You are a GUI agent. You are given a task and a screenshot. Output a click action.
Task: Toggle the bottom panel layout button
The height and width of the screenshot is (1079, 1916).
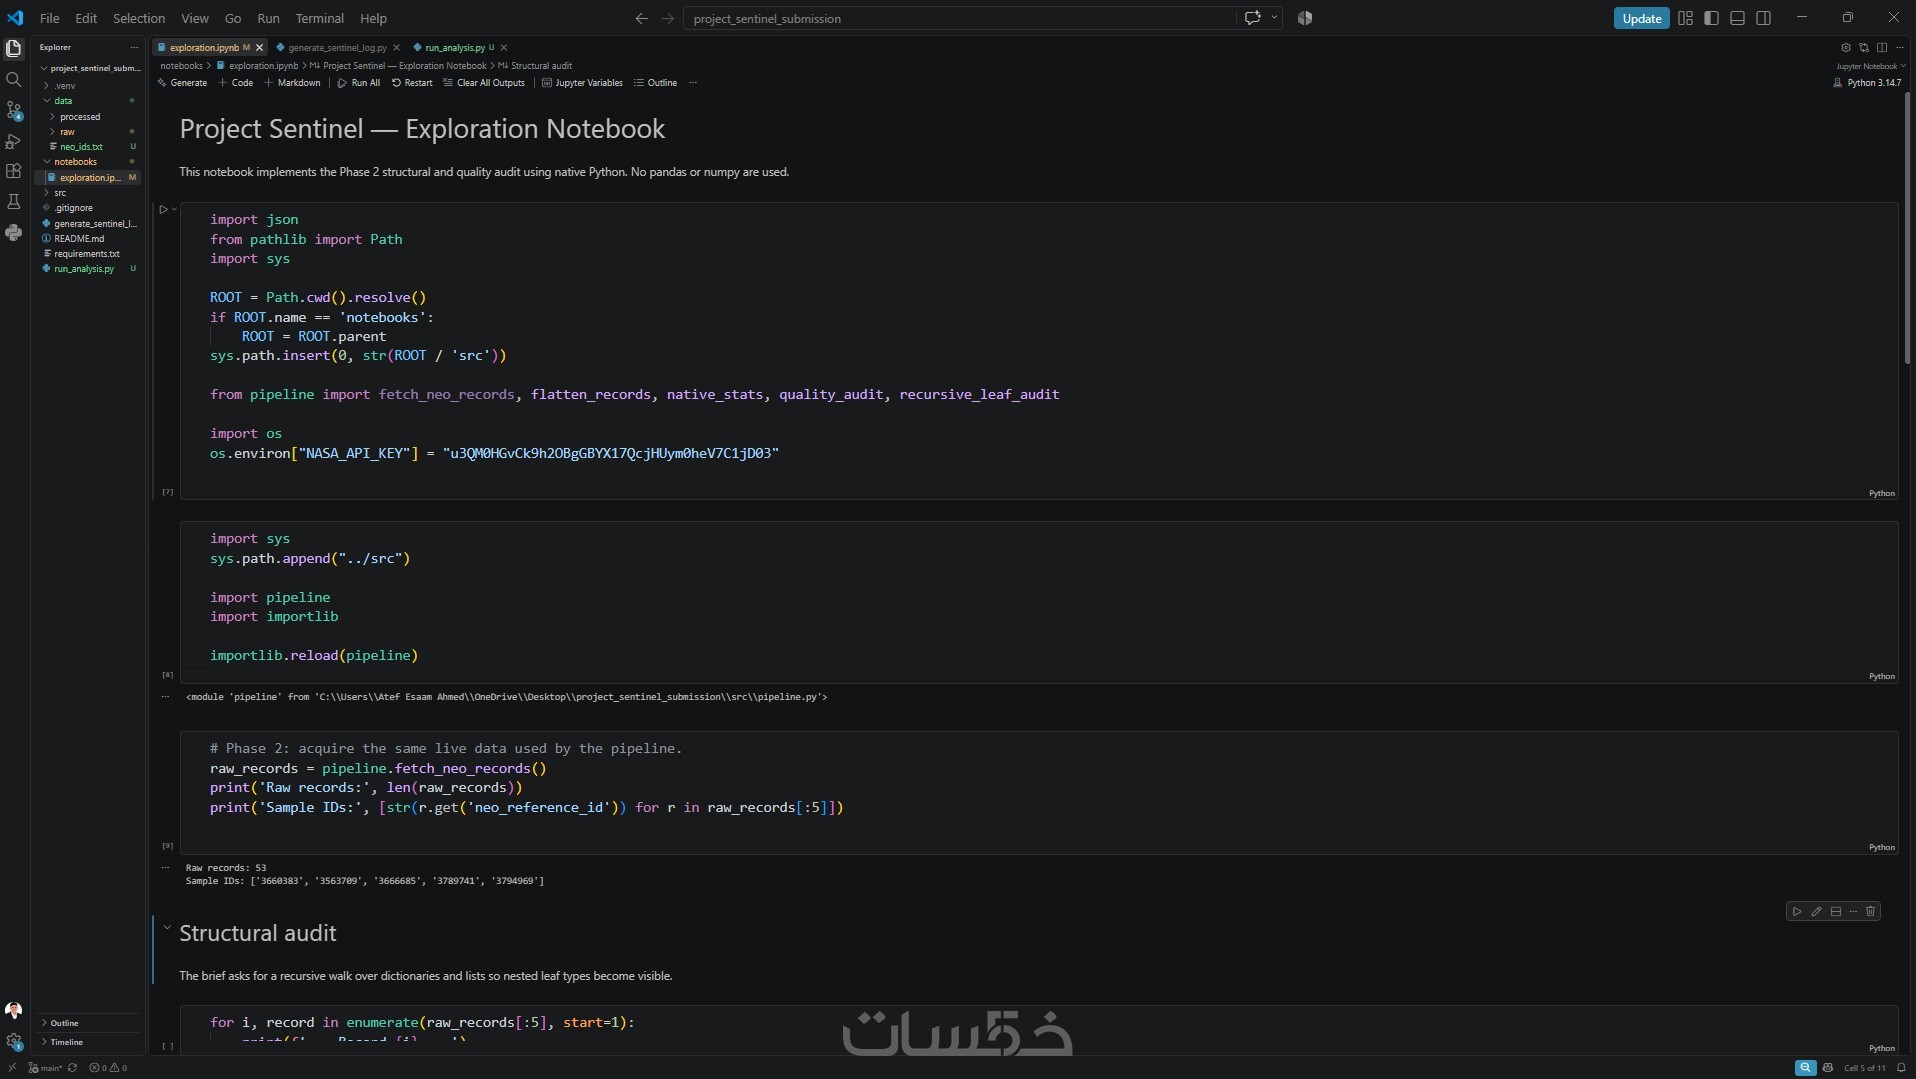[x=1737, y=18]
